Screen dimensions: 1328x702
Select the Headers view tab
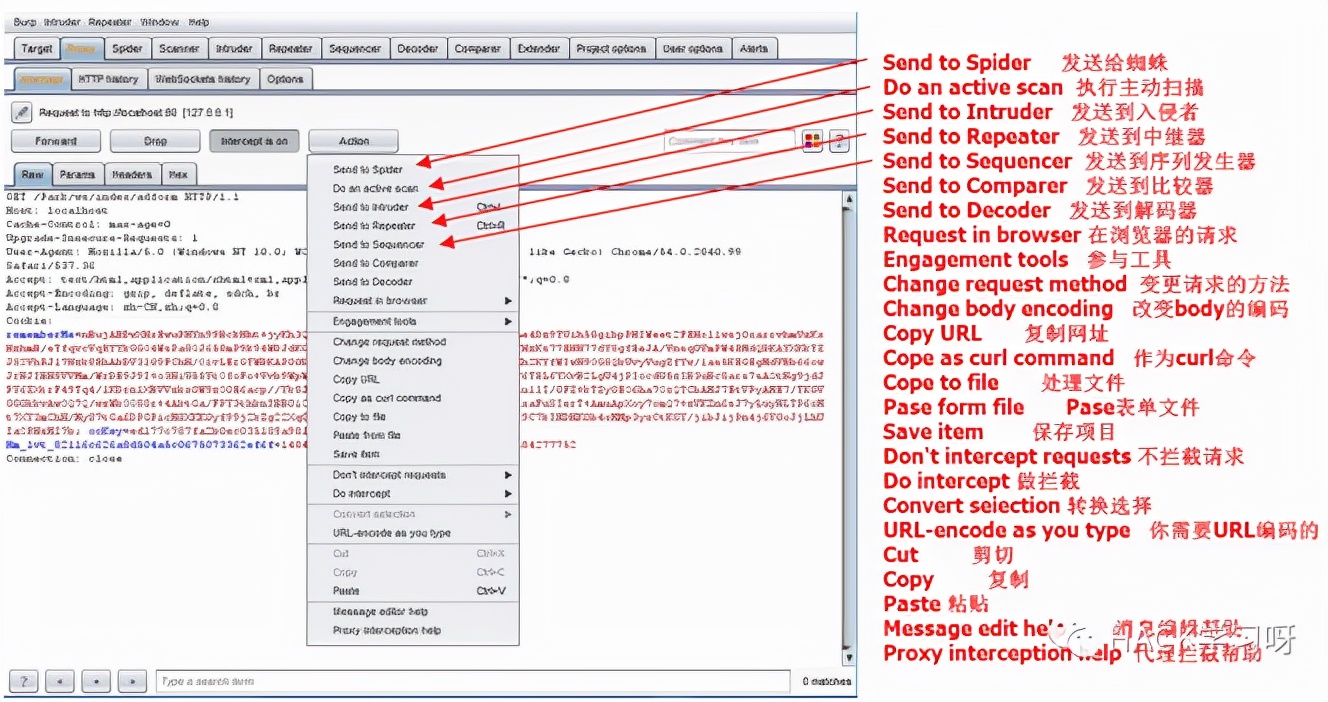pos(131,174)
